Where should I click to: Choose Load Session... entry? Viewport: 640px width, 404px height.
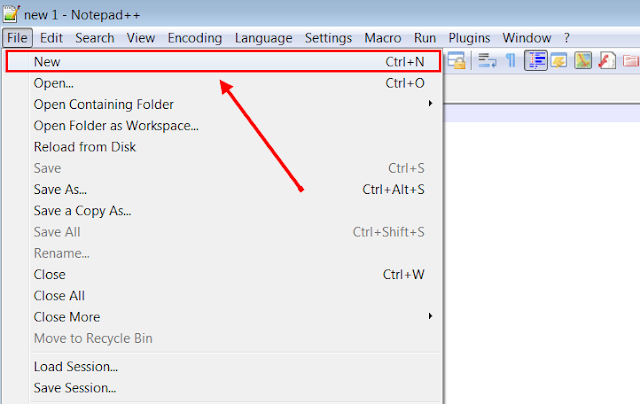coord(224,366)
